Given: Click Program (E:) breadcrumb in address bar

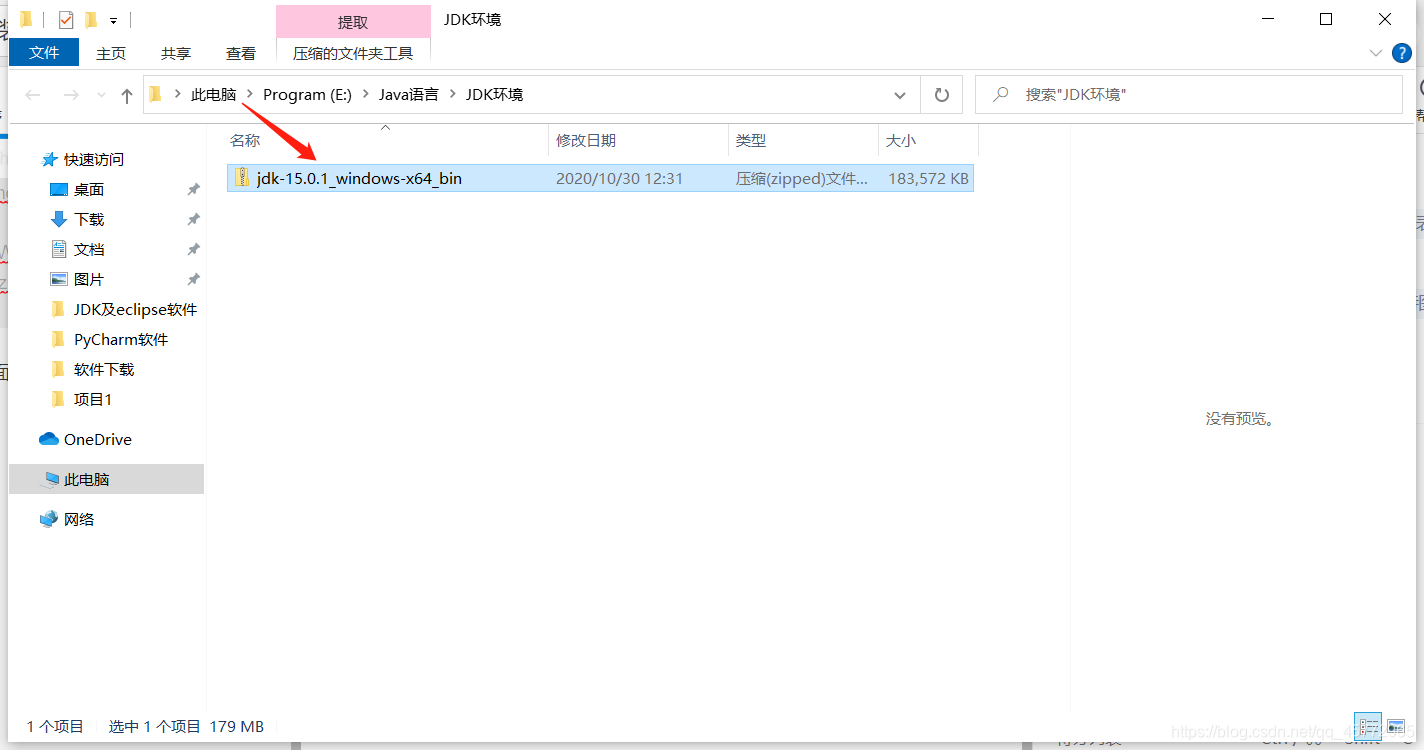Looking at the screenshot, I should click(307, 95).
